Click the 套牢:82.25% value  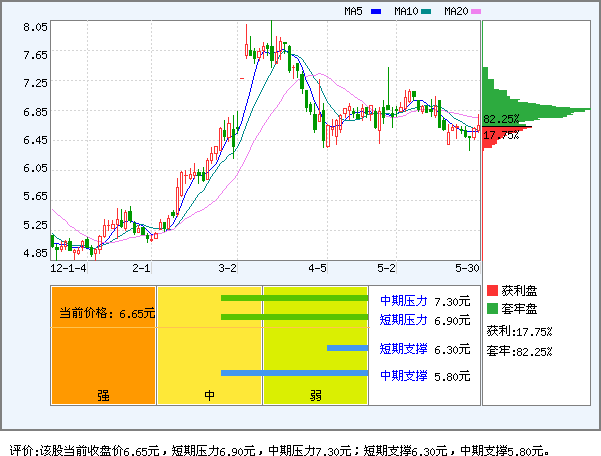(519, 351)
